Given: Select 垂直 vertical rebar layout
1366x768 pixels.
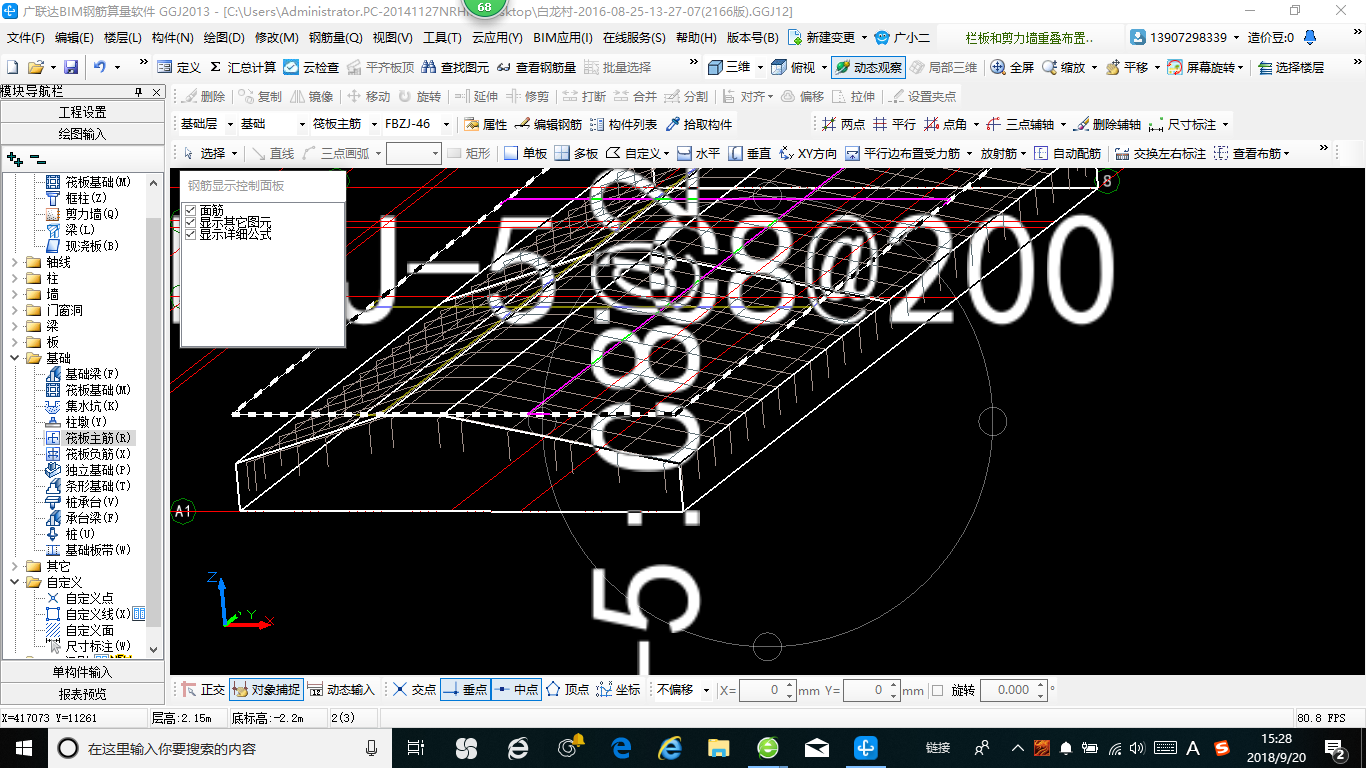Looking at the screenshot, I should pyautogui.click(x=749, y=153).
